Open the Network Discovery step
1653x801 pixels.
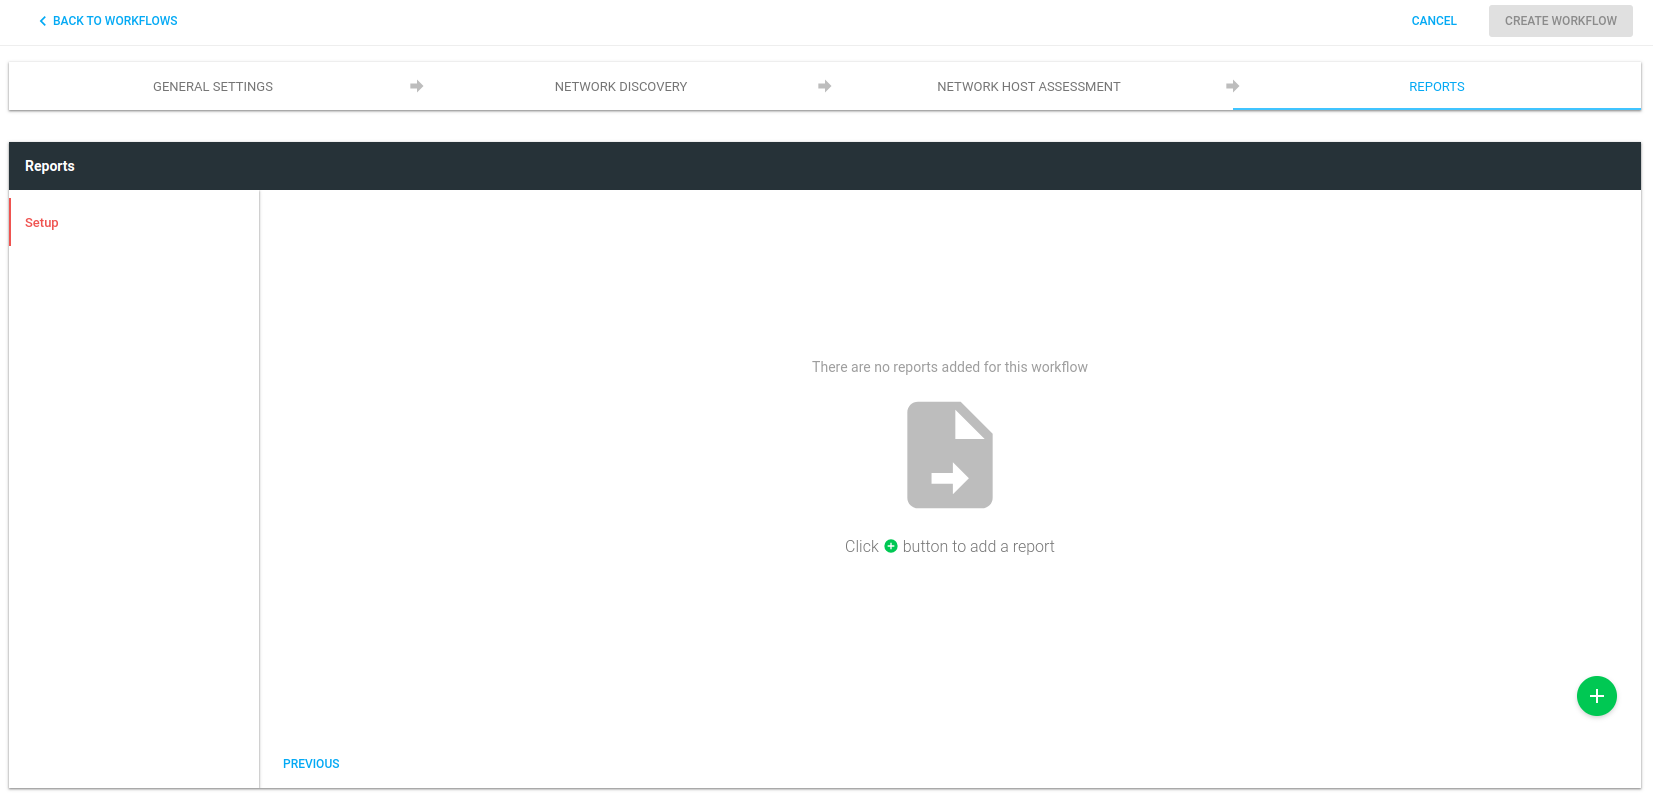point(620,87)
